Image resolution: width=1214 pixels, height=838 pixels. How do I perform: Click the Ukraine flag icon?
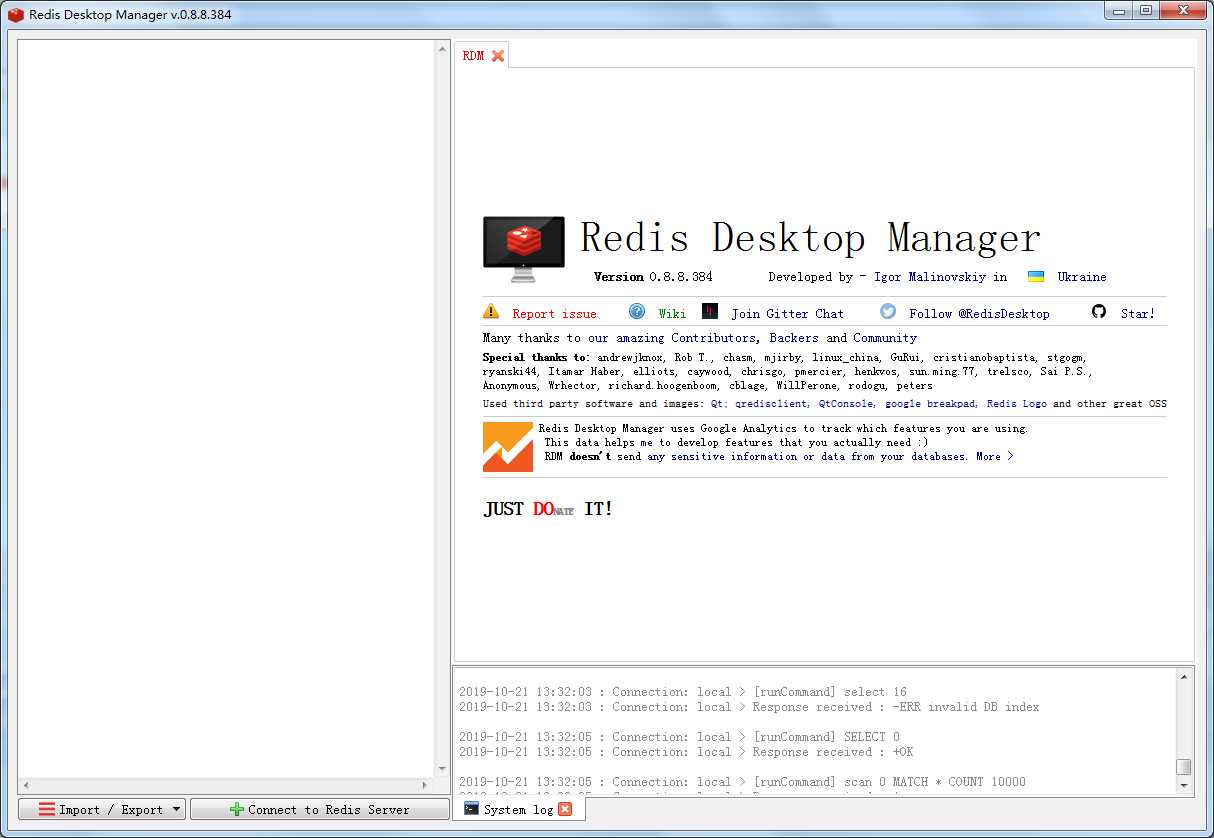[1036, 277]
